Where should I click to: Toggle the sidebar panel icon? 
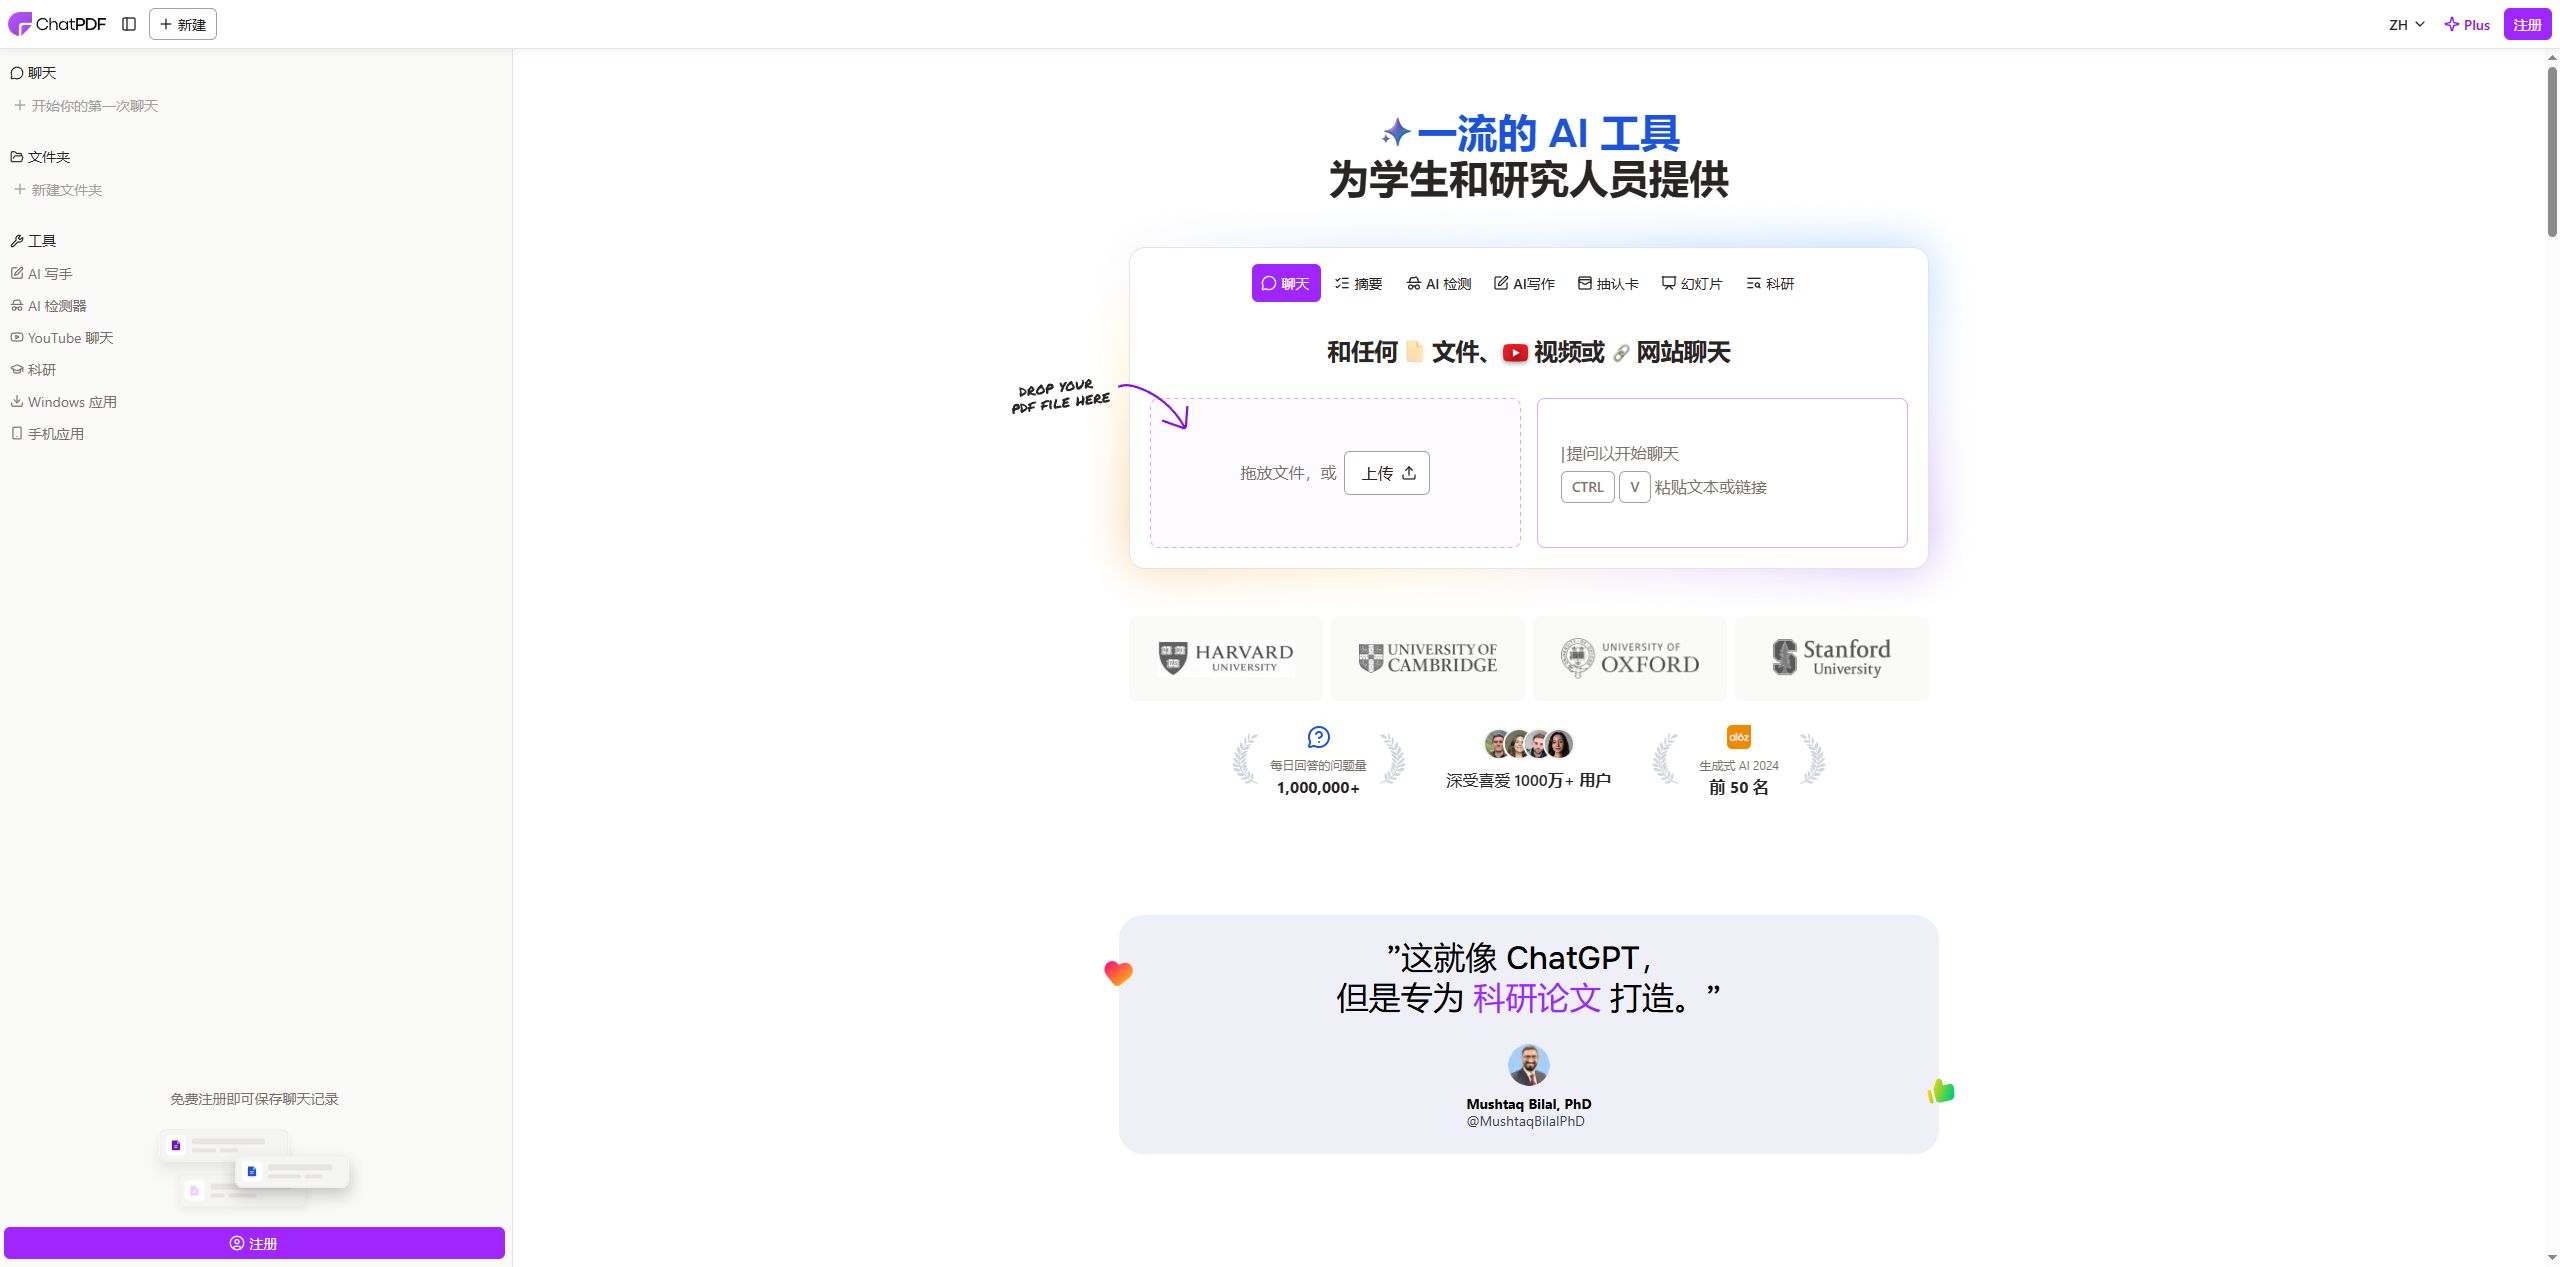(x=129, y=24)
